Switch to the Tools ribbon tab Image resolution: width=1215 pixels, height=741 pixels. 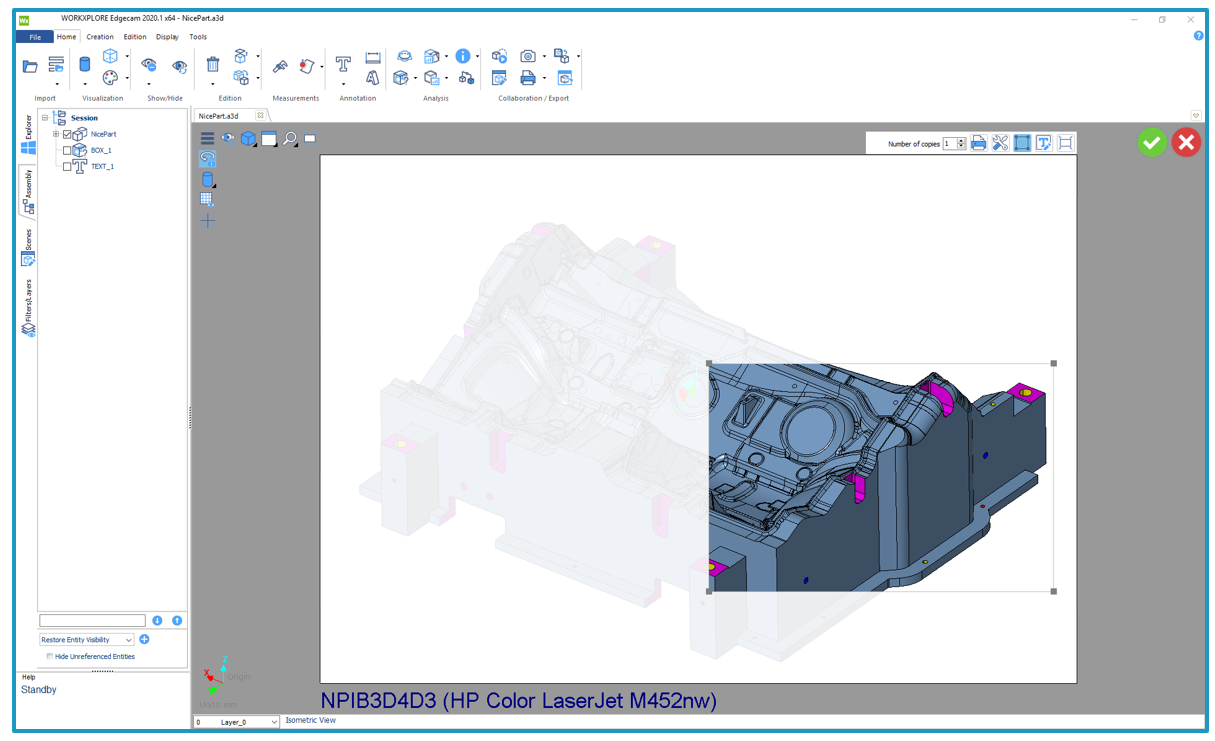pos(198,37)
